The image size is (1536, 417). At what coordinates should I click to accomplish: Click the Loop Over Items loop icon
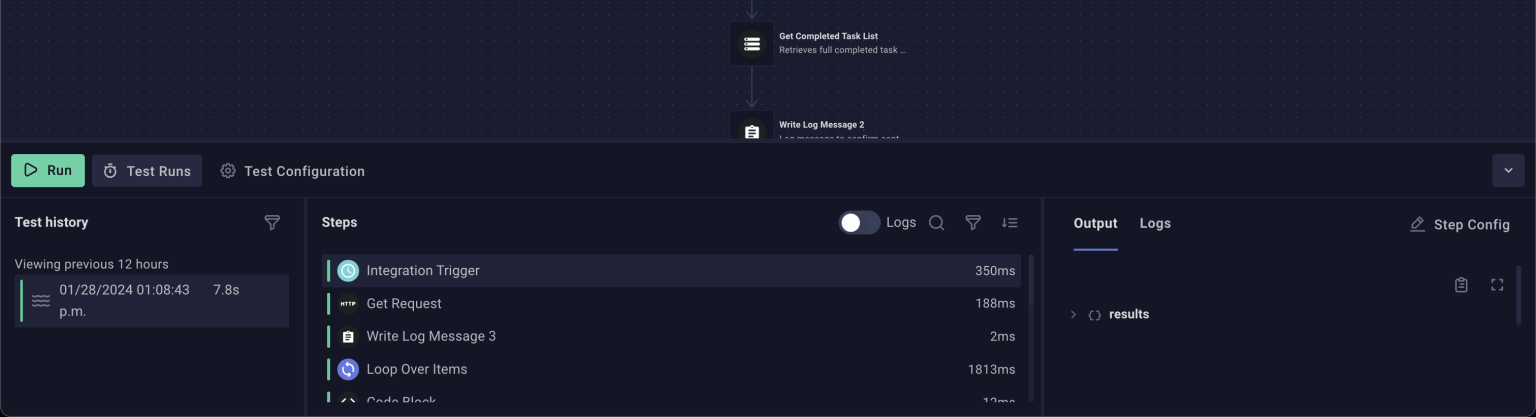(x=348, y=370)
